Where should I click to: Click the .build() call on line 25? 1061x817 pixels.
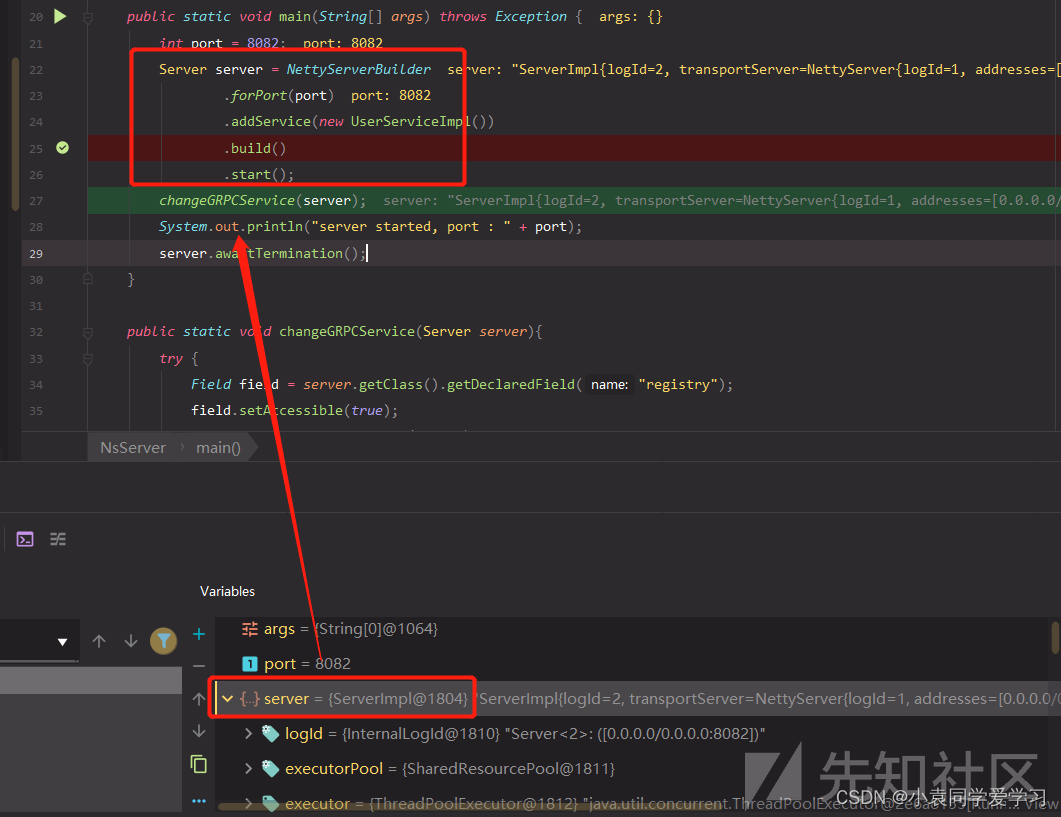[x=255, y=148]
